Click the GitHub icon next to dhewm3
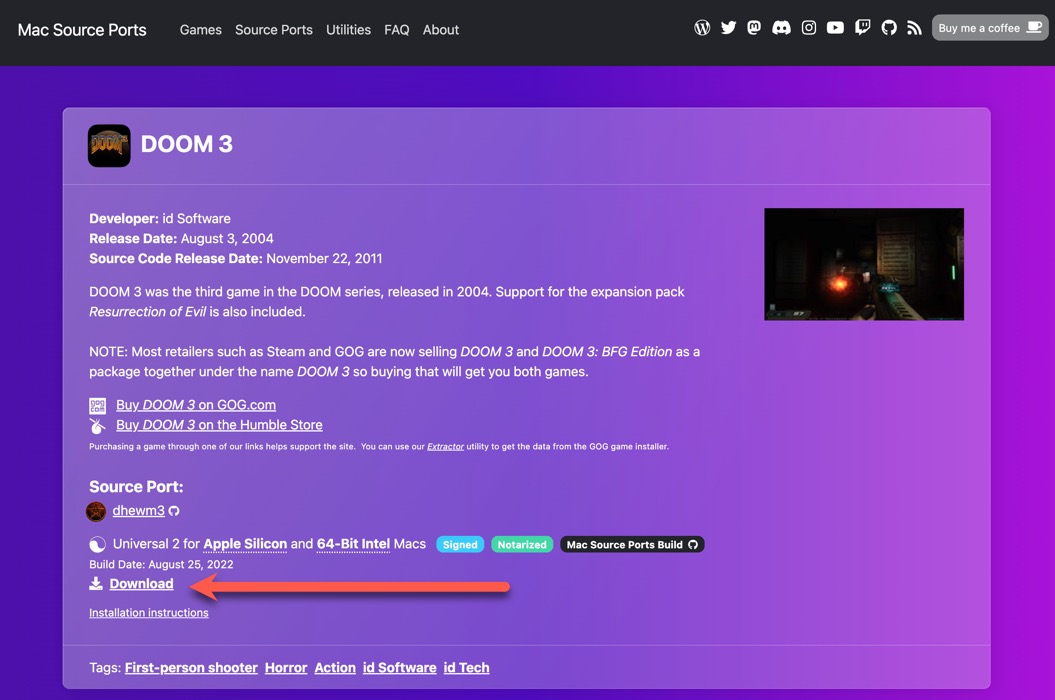Viewport: 1055px width, 700px height. pyautogui.click(x=173, y=510)
